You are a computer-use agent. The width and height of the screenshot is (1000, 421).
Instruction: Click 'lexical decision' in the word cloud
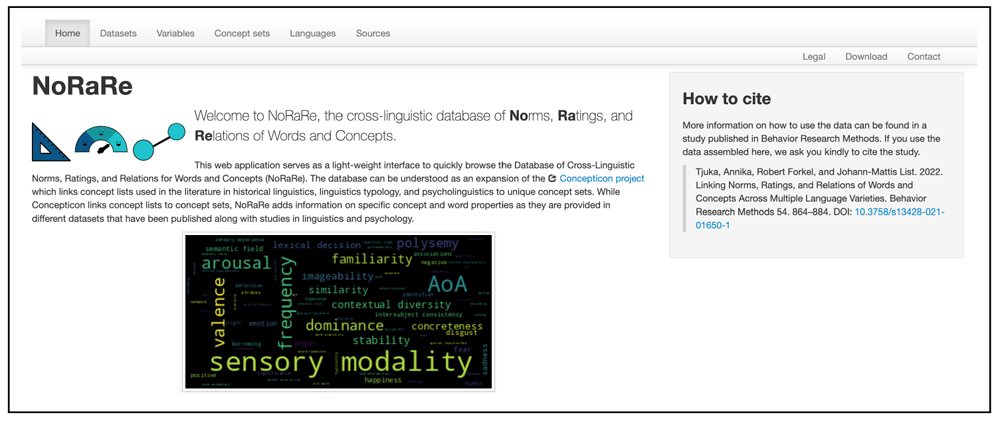tap(316, 244)
